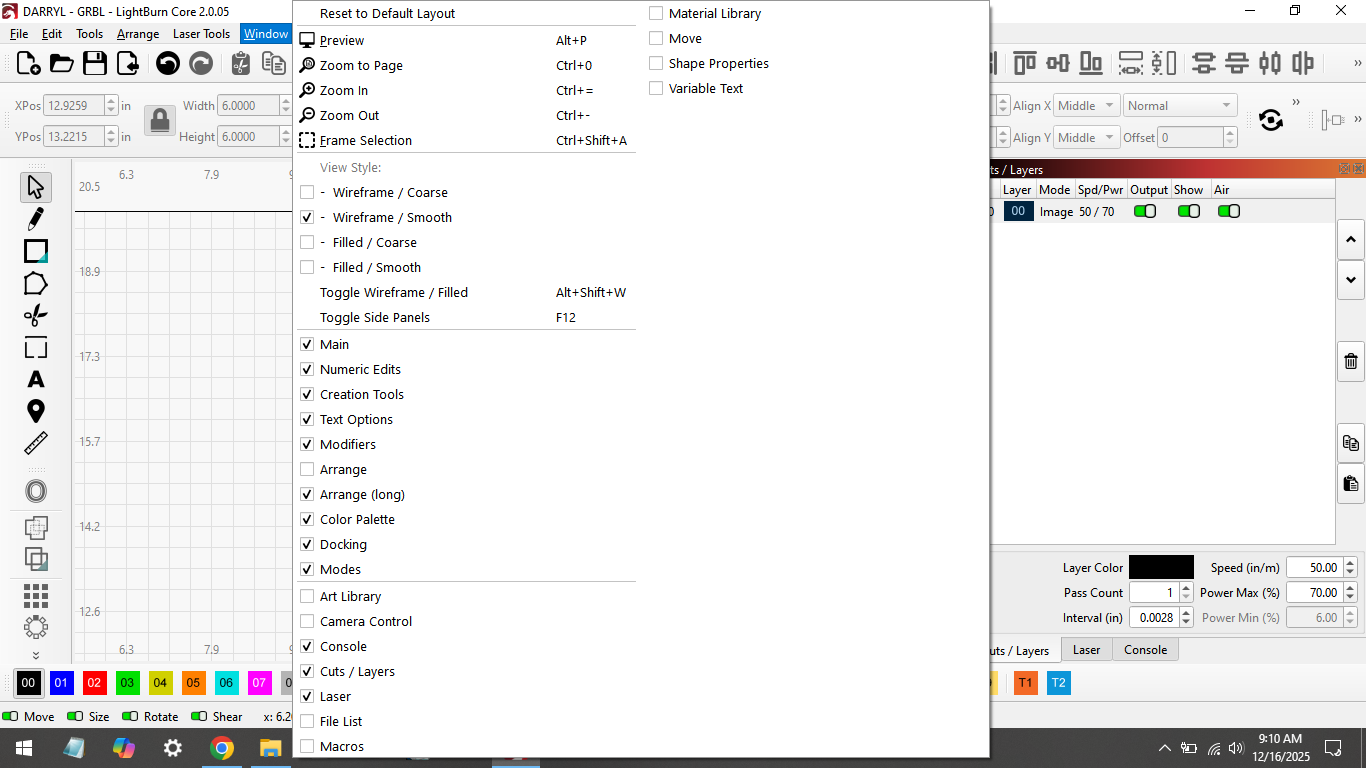
Task: Toggle the layer Output switch
Action: [x=1144, y=212]
